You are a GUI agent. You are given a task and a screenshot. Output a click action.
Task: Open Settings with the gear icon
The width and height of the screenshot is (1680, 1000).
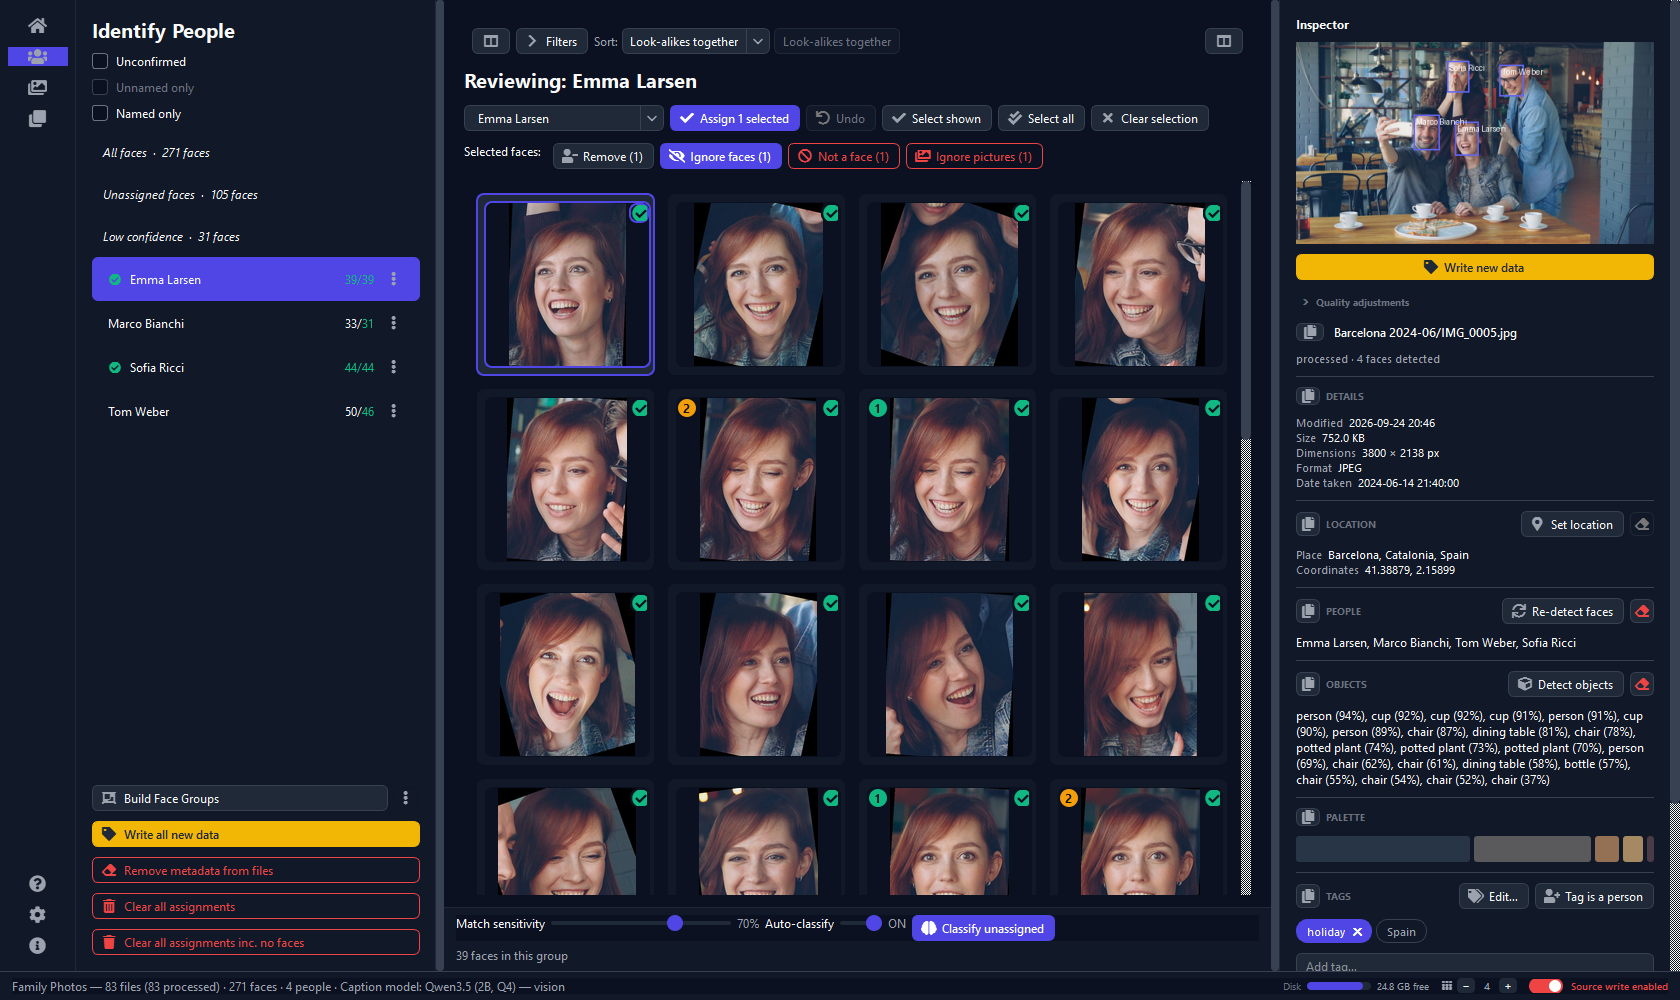click(37, 915)
